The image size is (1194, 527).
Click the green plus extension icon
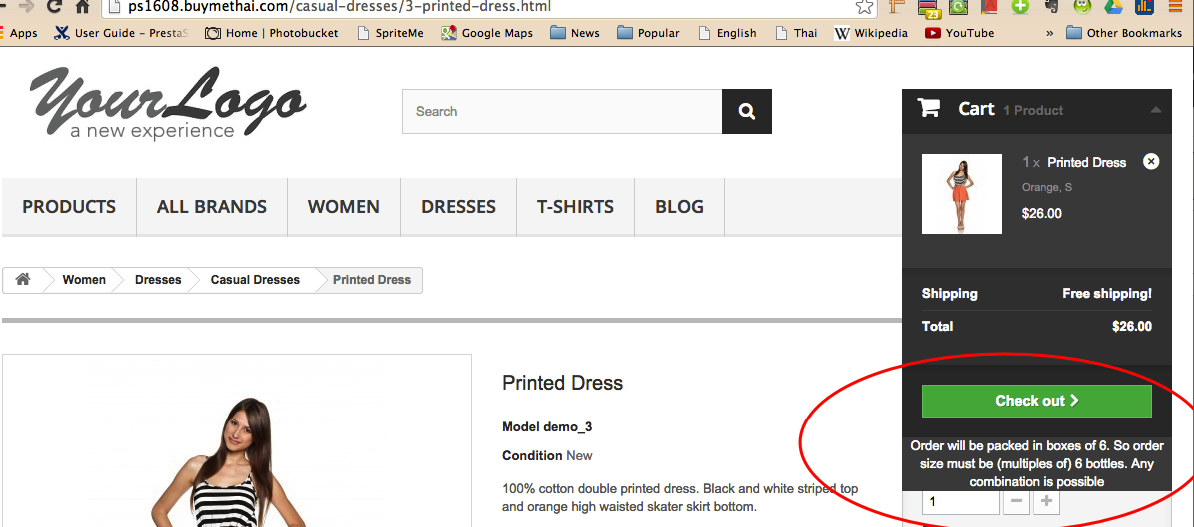pyautogui.click(x=1020, y=7)
